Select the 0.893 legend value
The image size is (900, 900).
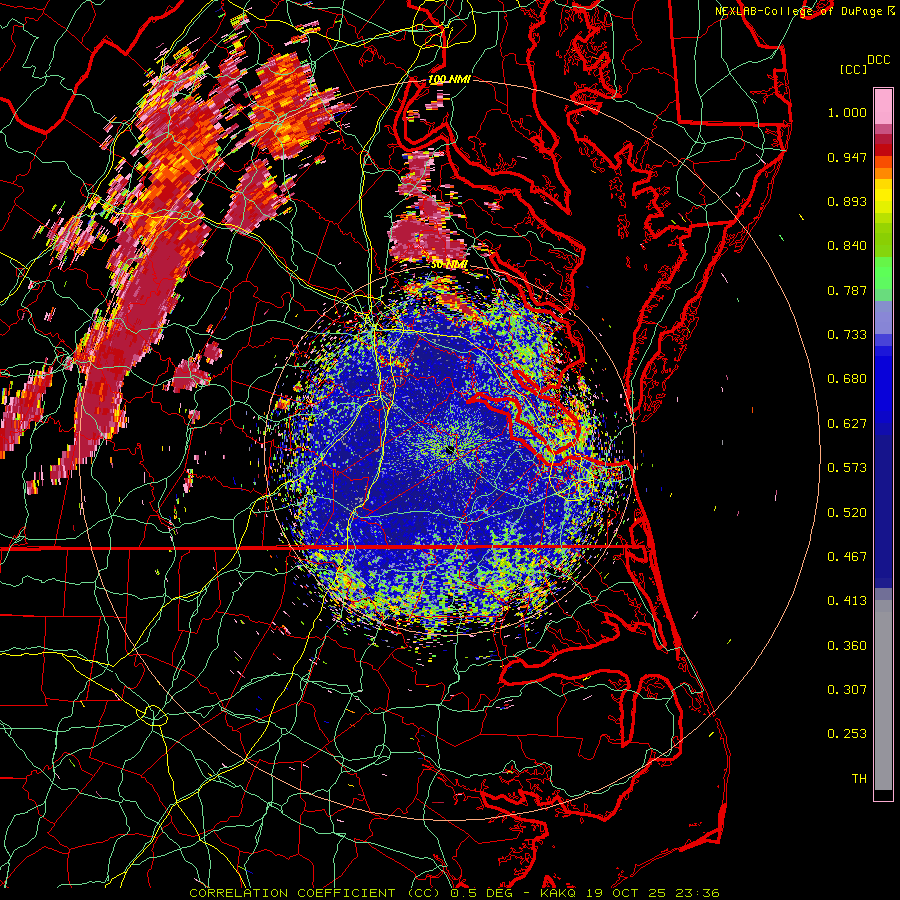coord(847,201)
